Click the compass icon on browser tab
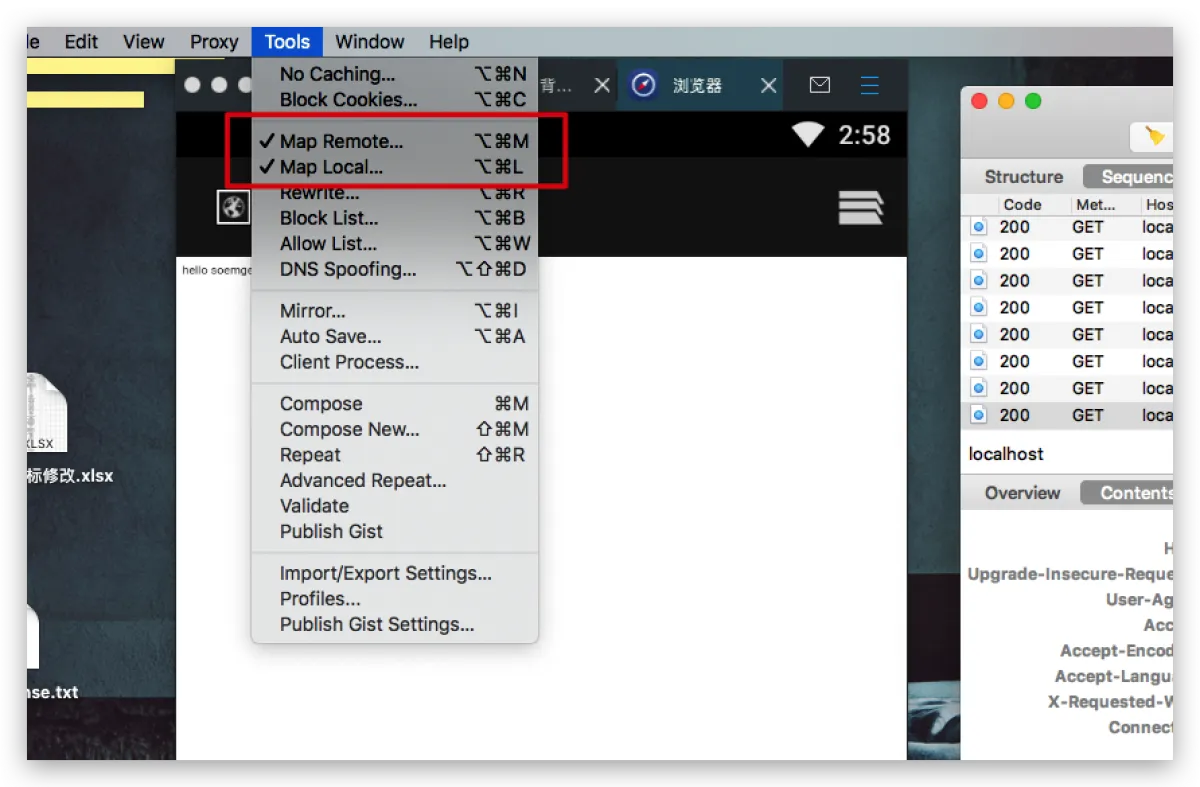The height and width of the screenshot is (787, 1200). coord(644,85)
